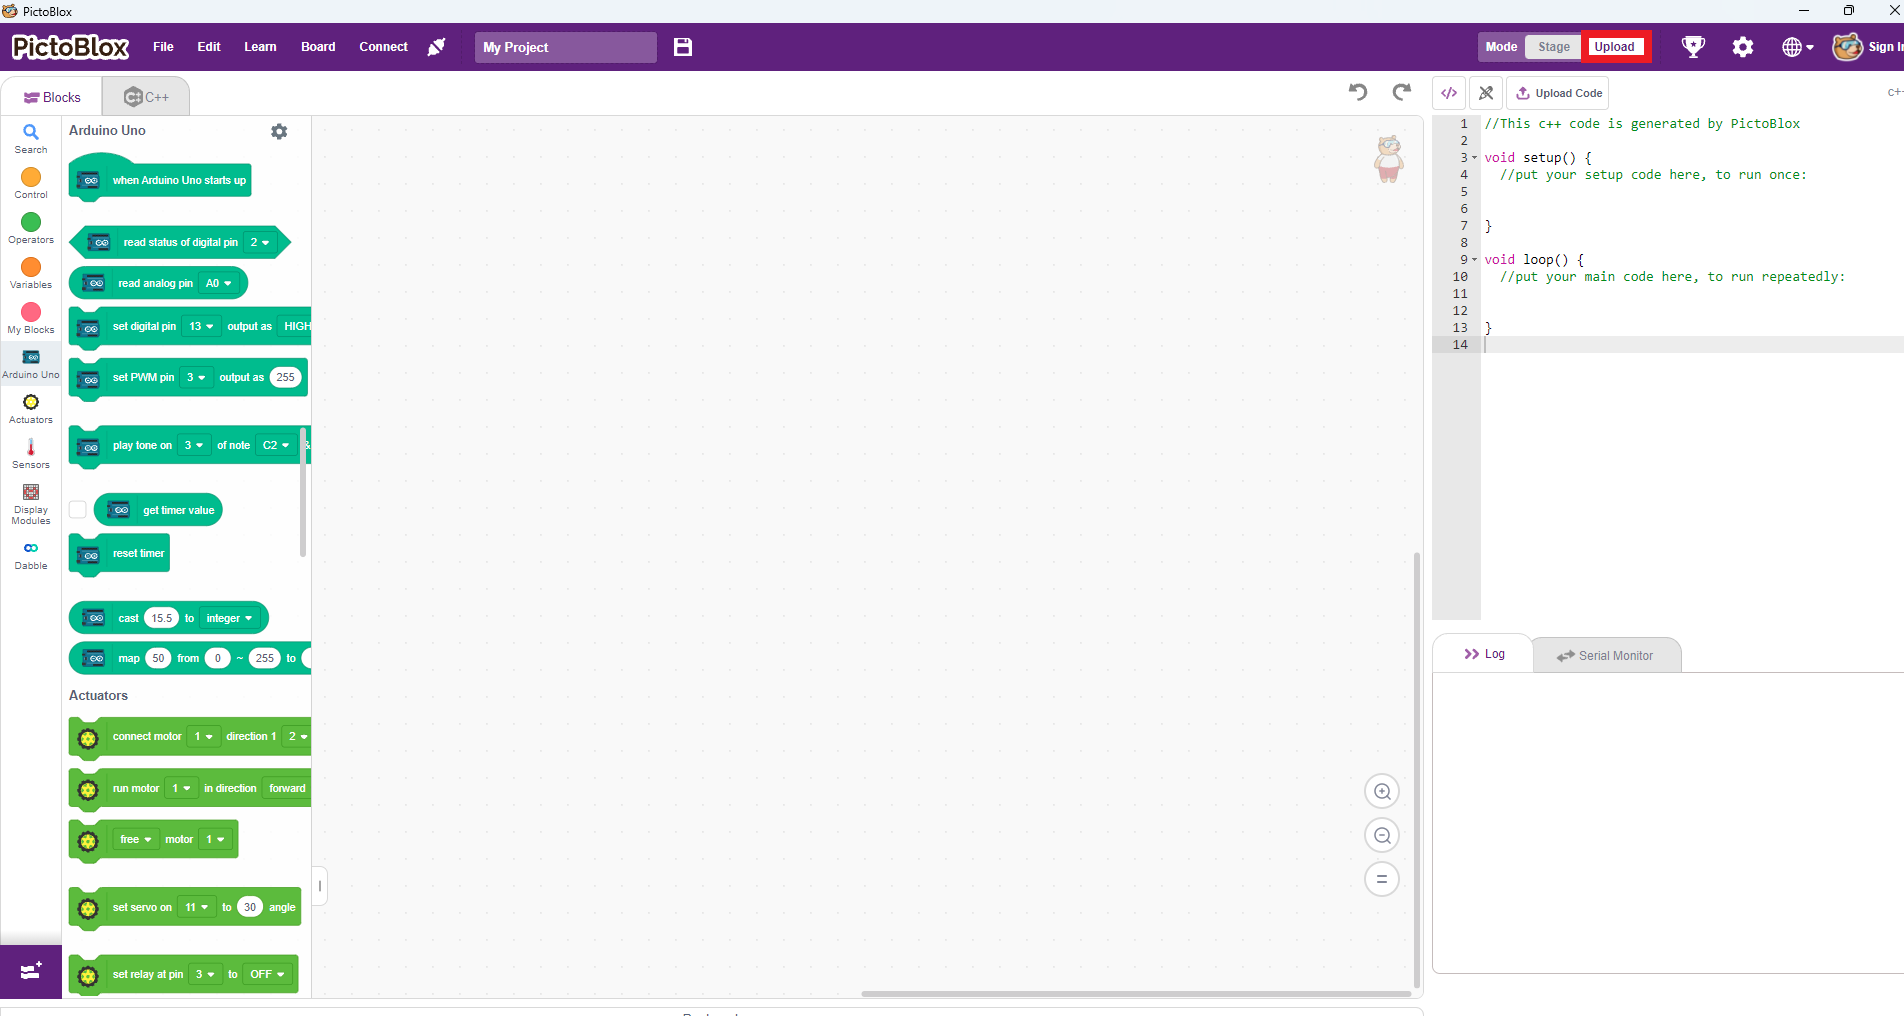Screen dimensions: 1904x1016
Task: Open the Sensors block category
Action: tap(31, 453)
